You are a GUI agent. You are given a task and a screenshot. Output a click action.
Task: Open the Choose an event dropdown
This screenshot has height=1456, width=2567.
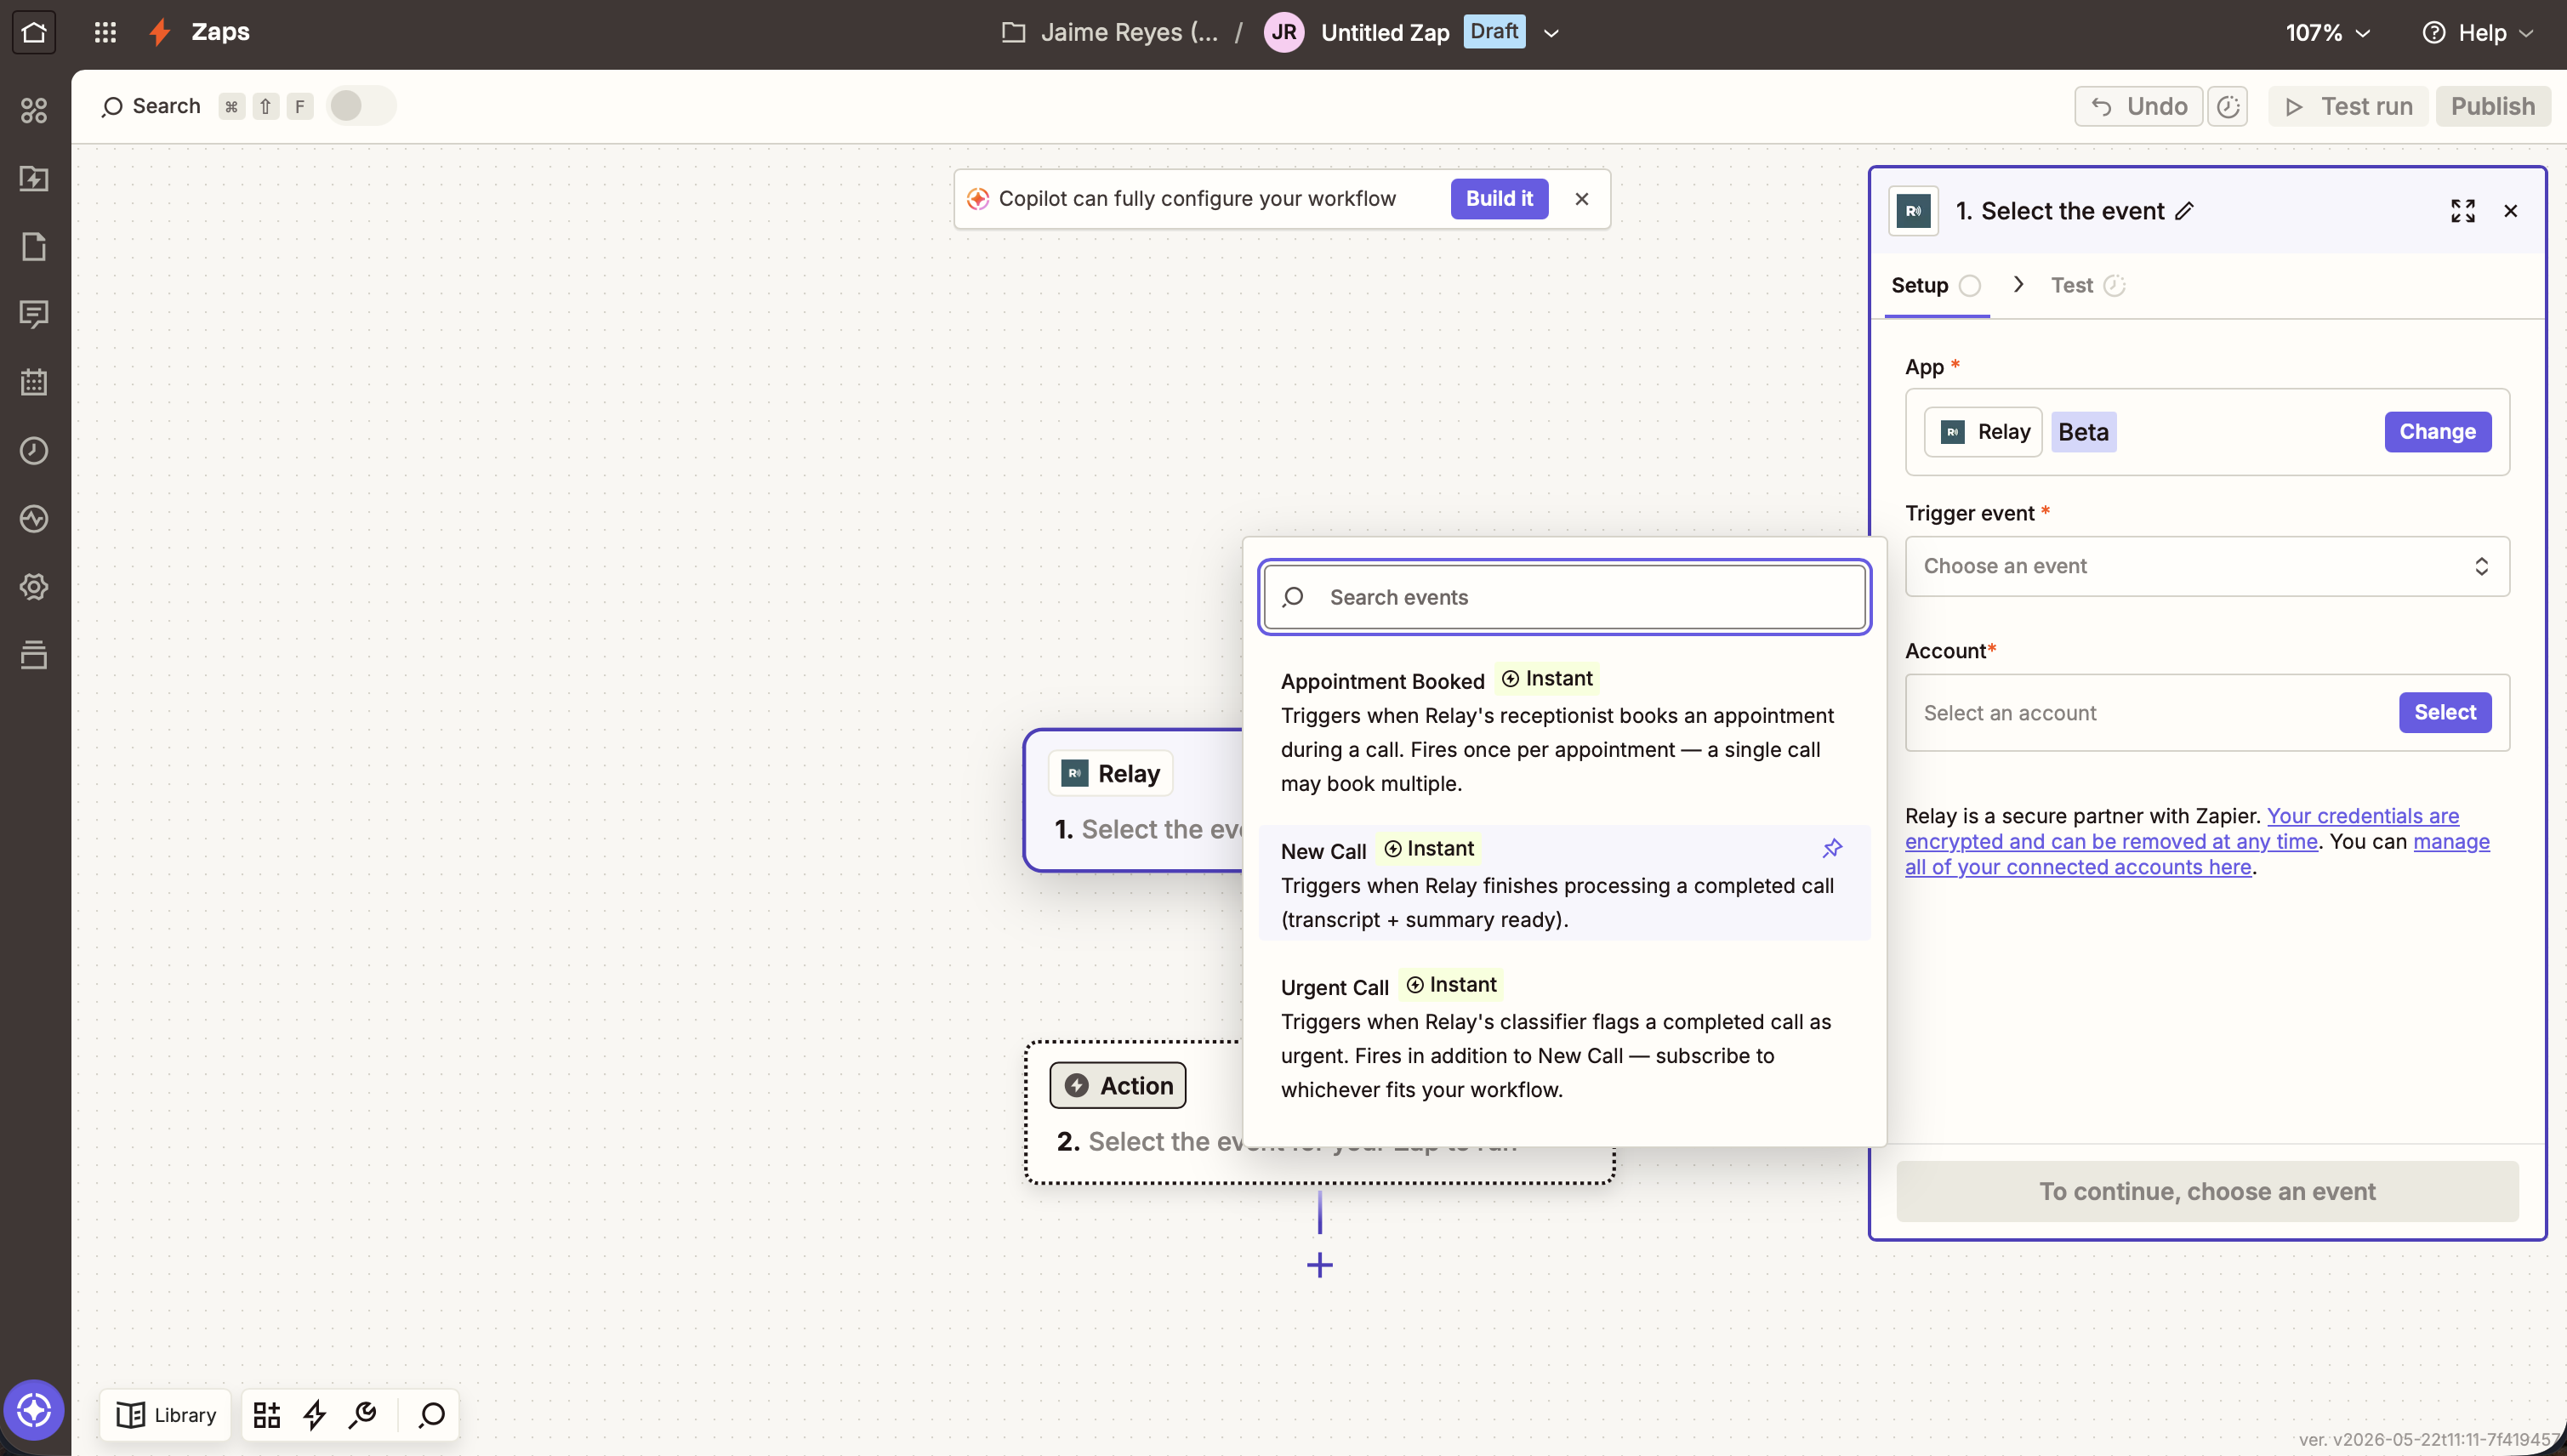[2207, 566]
